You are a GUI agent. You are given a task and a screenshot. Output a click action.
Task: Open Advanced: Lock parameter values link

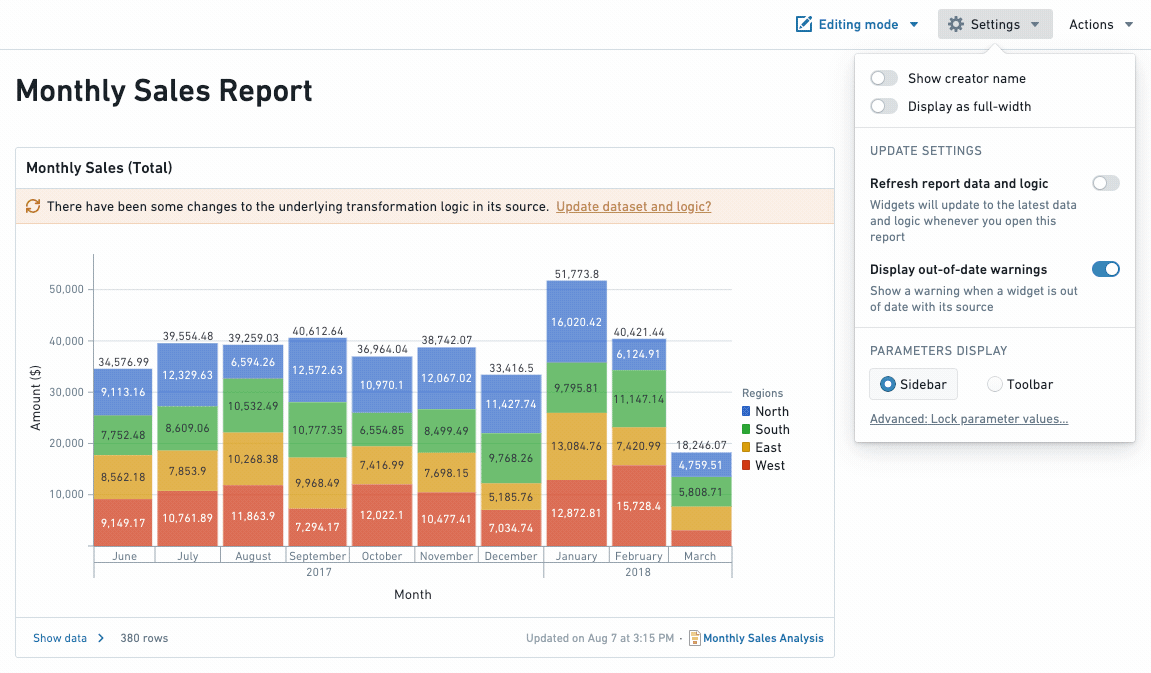pos(969,419)
